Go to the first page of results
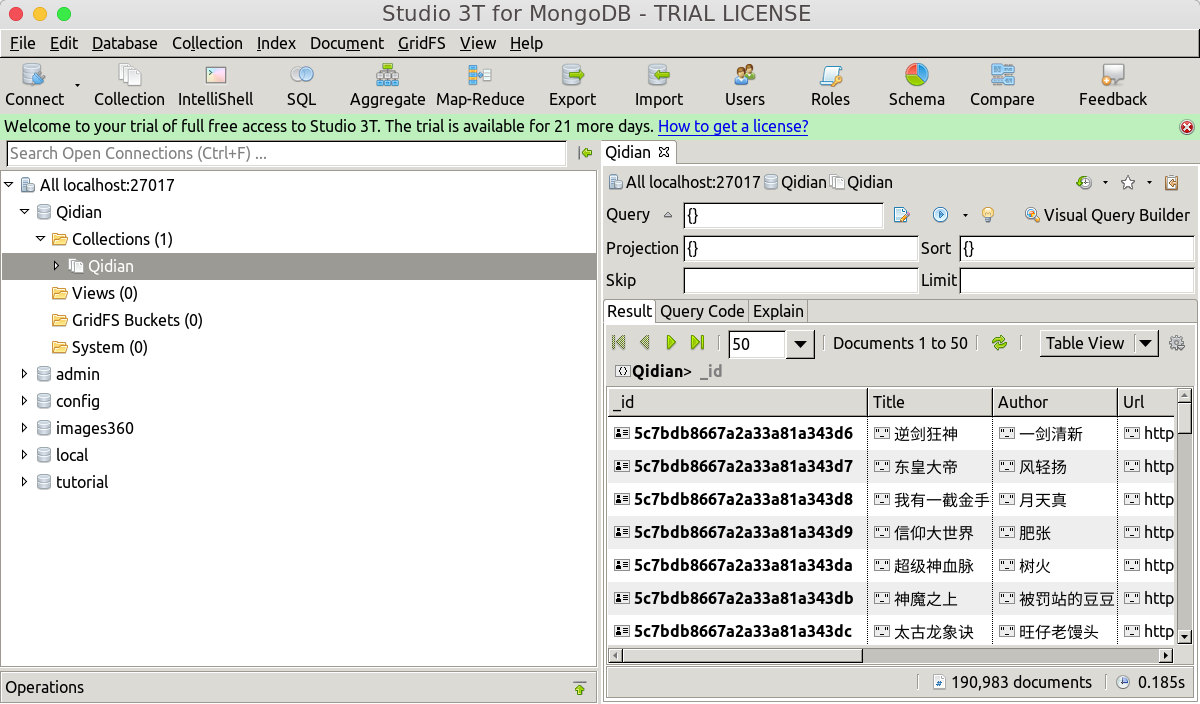 [619, 343]
